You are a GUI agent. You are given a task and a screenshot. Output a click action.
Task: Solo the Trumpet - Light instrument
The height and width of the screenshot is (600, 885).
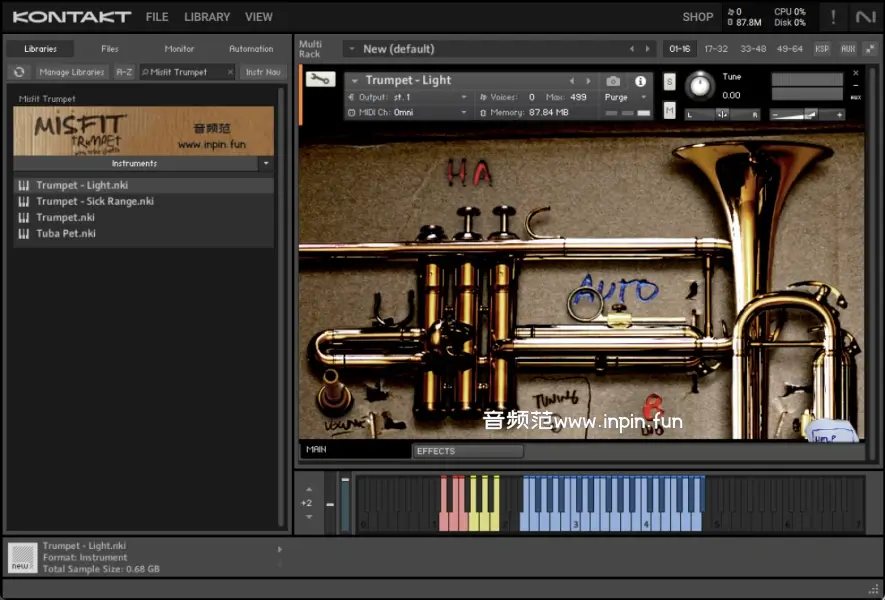pyautogui.click(x=669, y=82)
